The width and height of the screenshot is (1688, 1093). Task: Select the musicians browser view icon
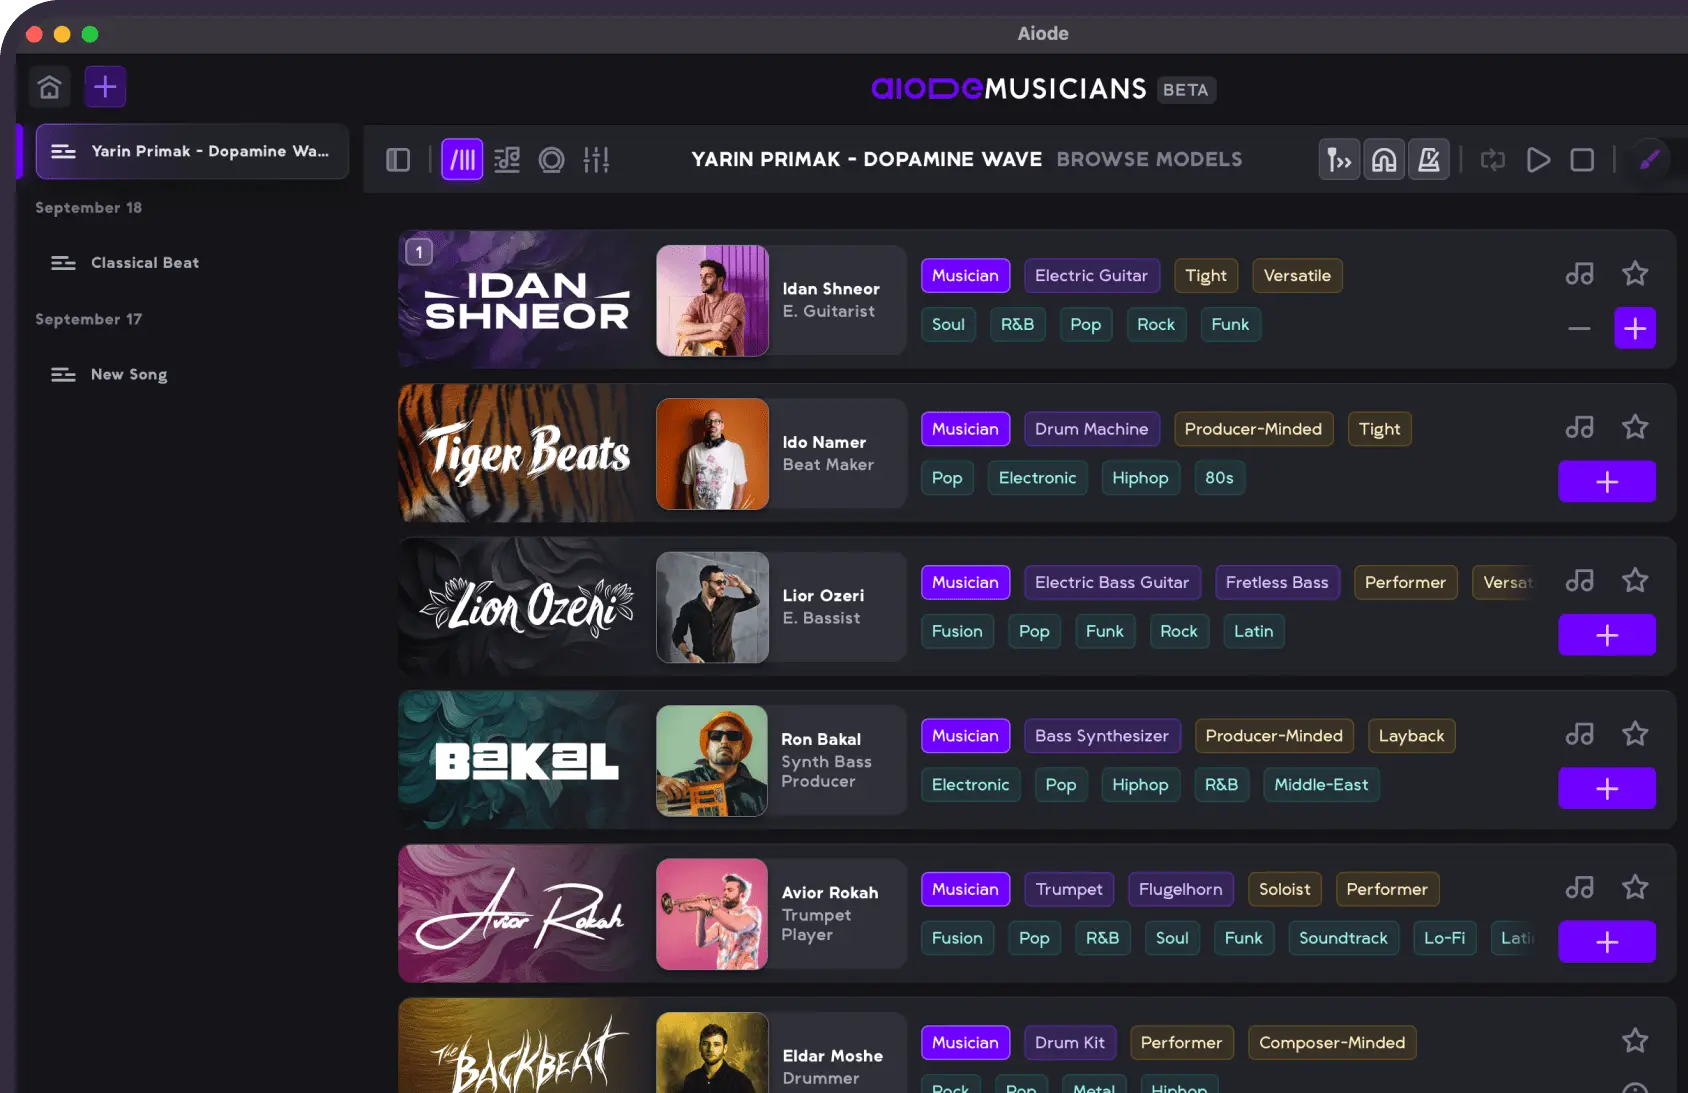pyautogui.click(x=462, y=160)
